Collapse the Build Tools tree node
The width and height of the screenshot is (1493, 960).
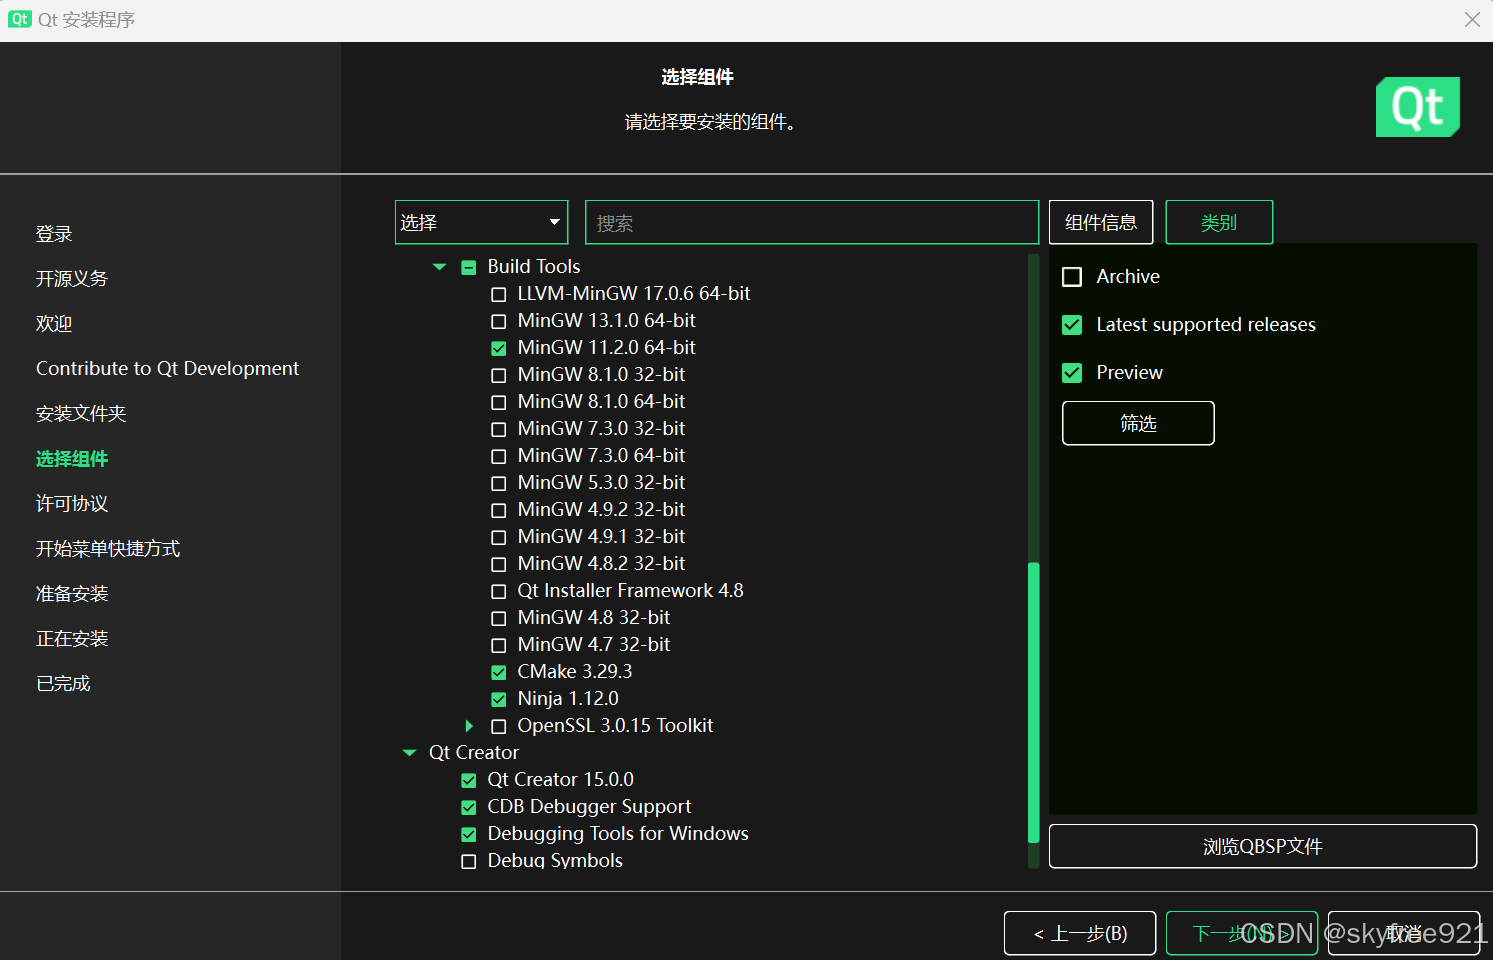point(439,267)
